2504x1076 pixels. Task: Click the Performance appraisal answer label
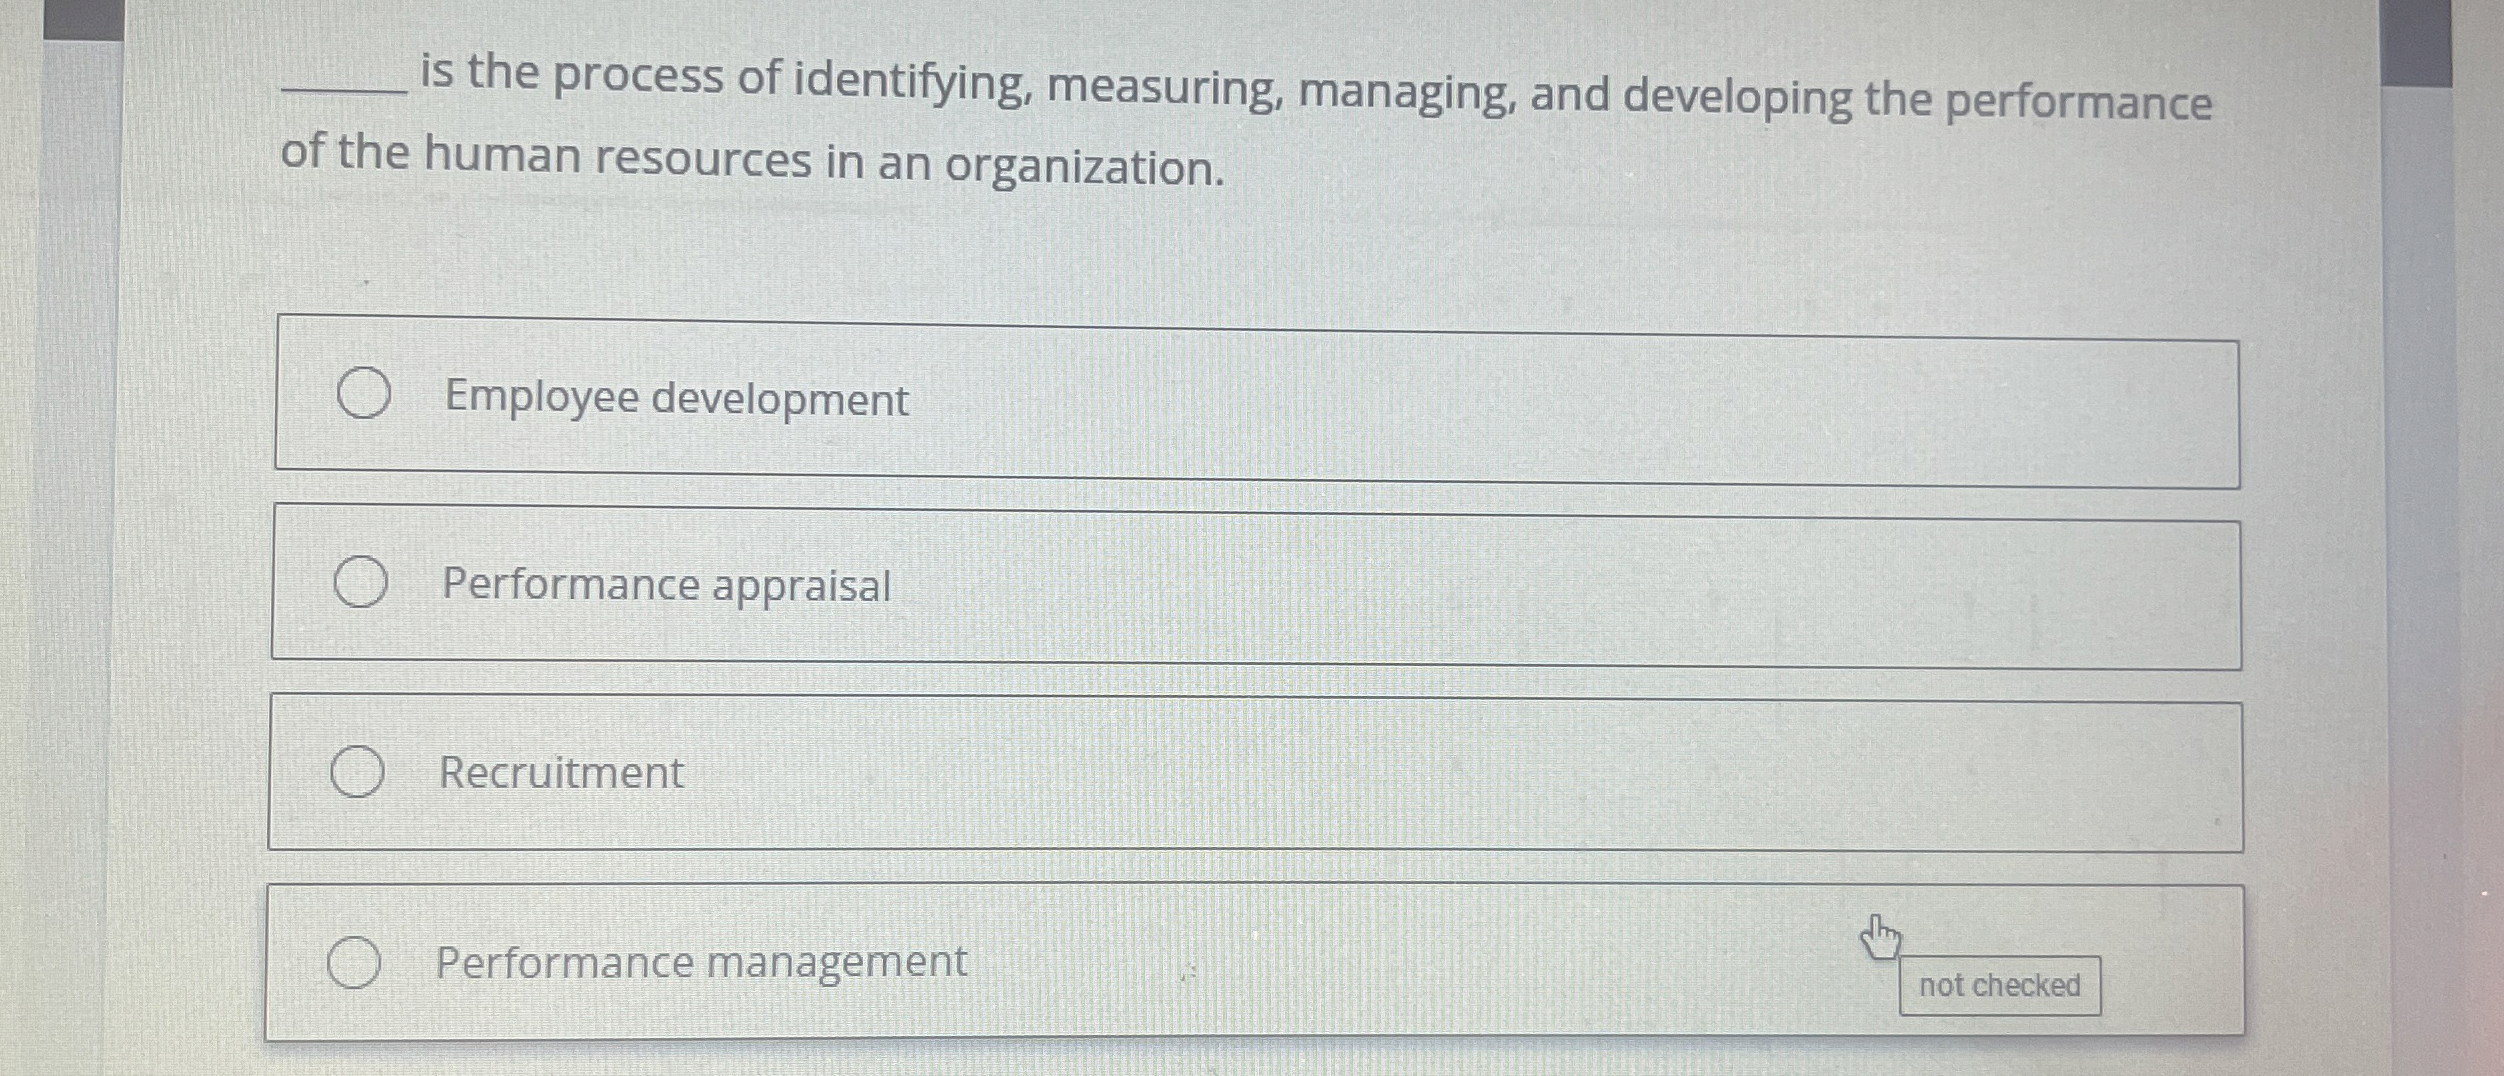pyautogui.click(x=664, y=586)
